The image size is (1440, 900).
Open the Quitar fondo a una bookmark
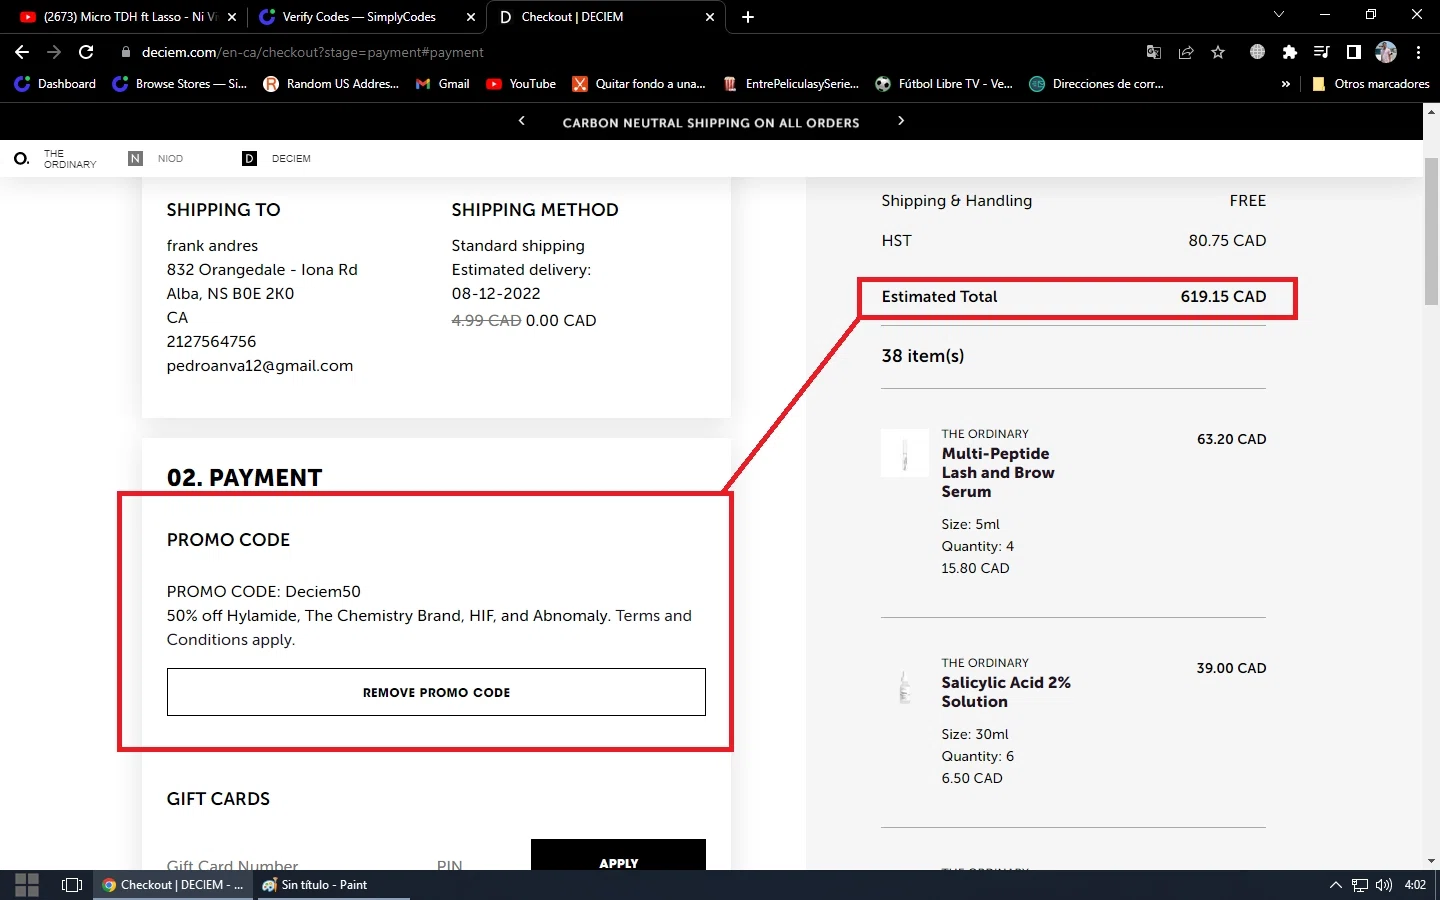click(x=639, y=84)
